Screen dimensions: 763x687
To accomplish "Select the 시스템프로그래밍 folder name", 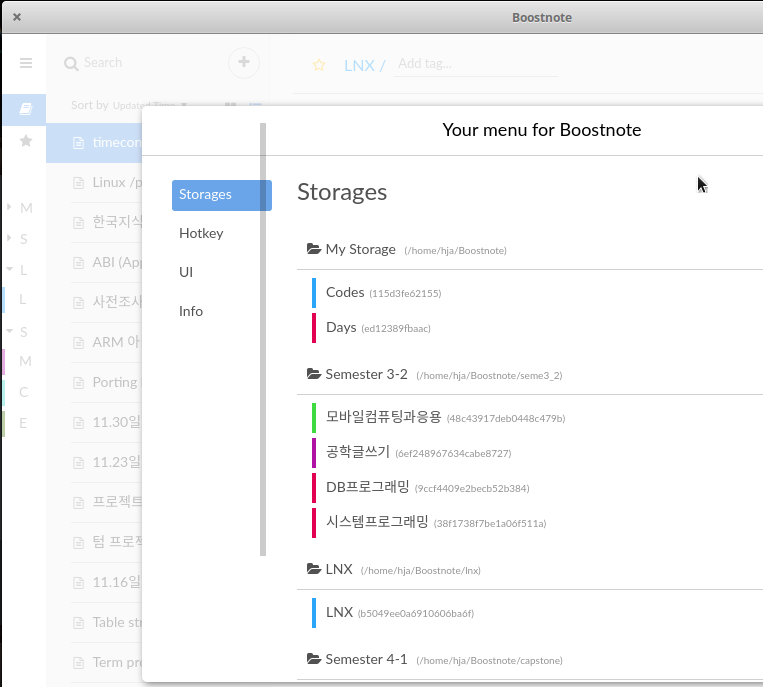I will (377, 522).
